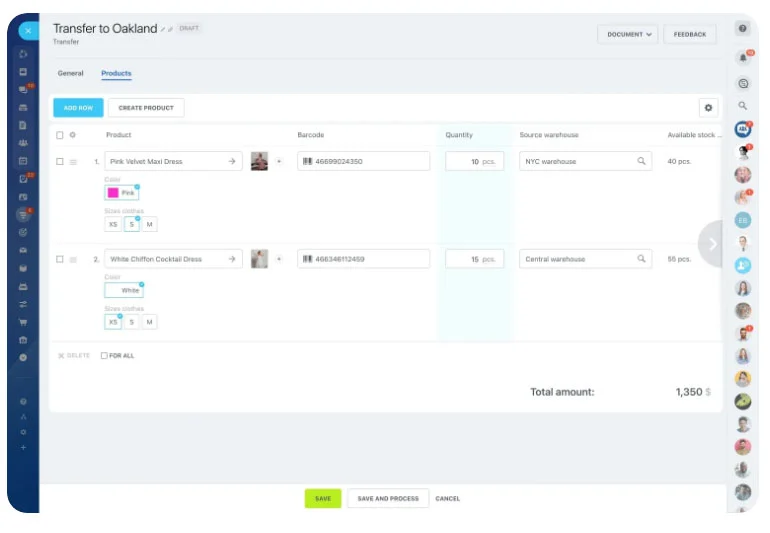This screenshot has width=770, height=533.
Task: Enable the FOR ALL checkbox
Action: [x=105, y=356]
